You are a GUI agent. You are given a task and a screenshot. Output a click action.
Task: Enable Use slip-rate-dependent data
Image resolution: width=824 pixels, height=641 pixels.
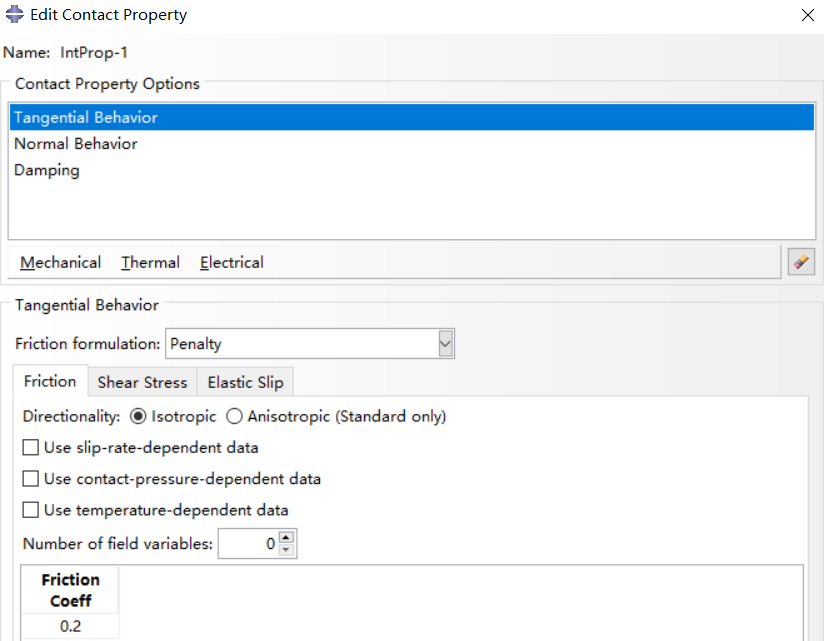(30, 448)
